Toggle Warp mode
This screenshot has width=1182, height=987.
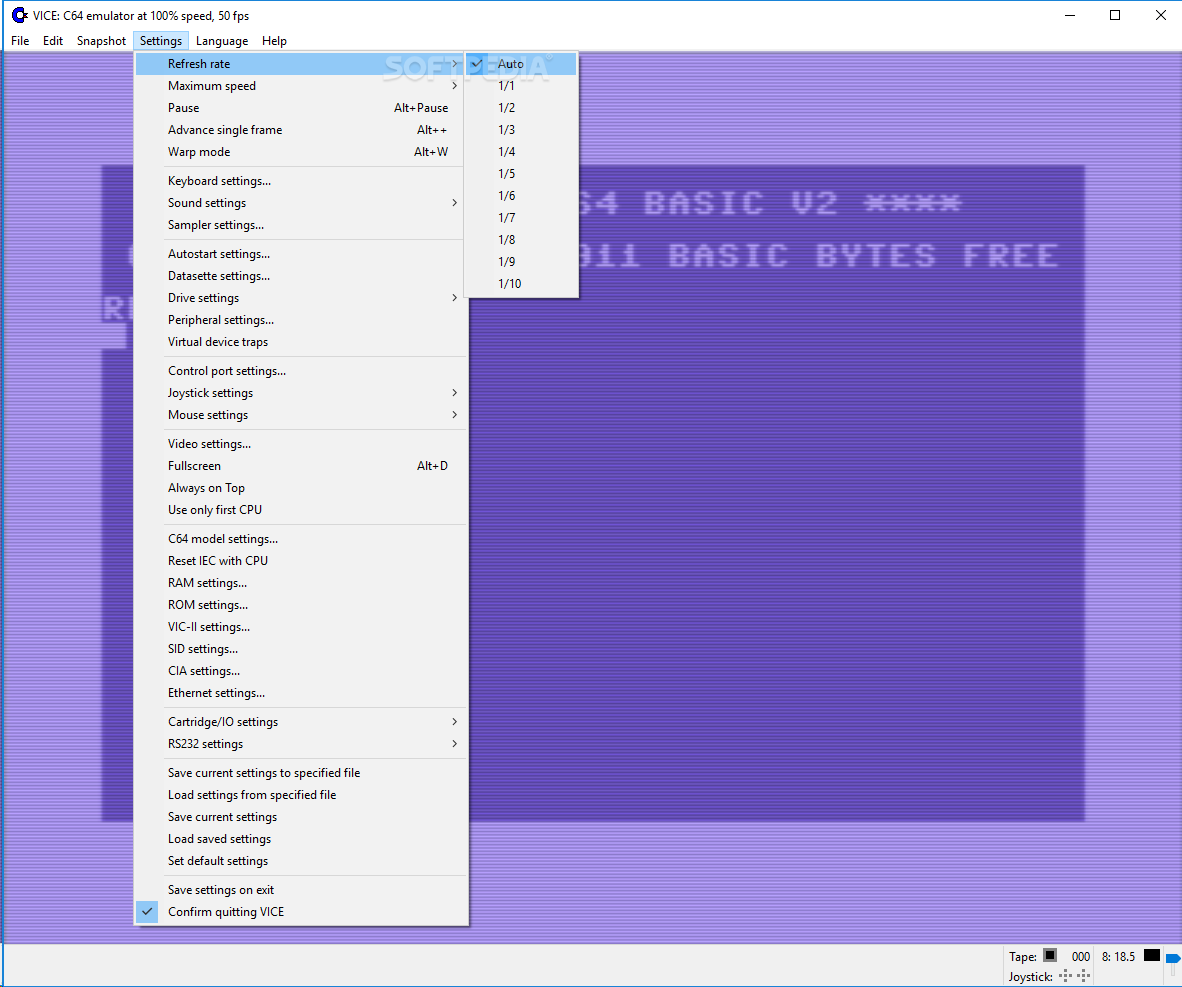pyautogui.click(x=302, y=152)
